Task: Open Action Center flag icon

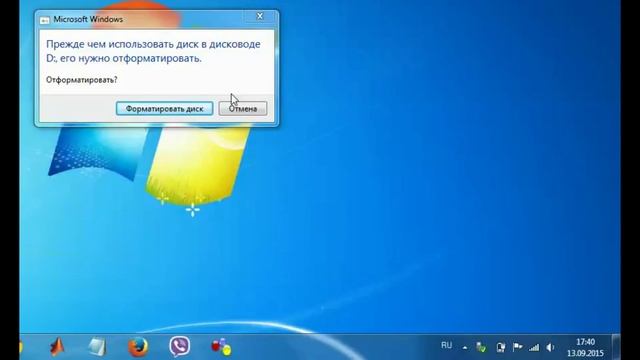Action: click(518, 347)
